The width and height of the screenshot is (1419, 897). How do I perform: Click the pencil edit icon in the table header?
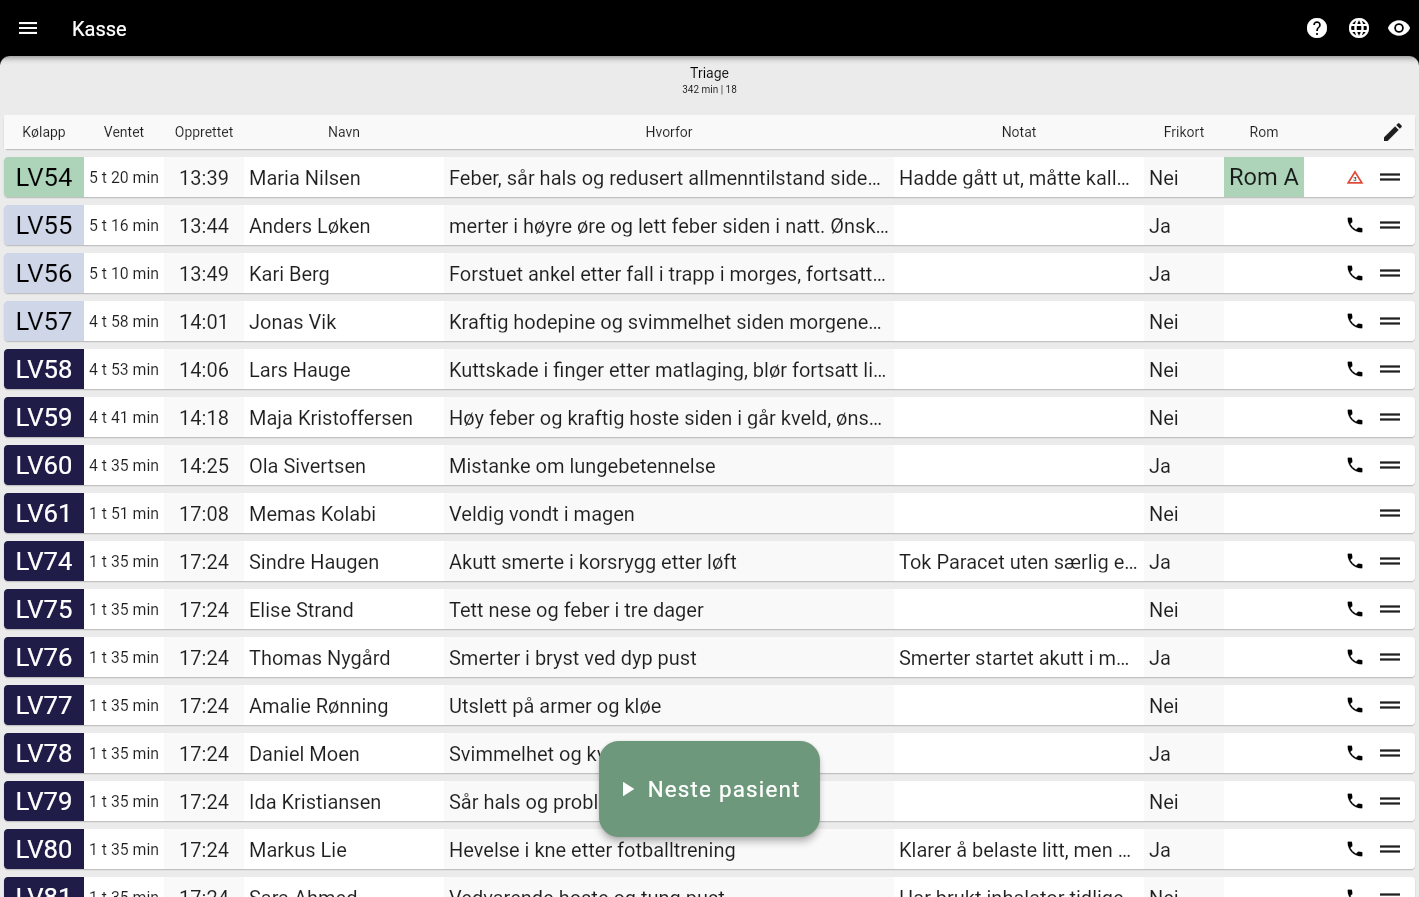click(x=1393, y=132)
